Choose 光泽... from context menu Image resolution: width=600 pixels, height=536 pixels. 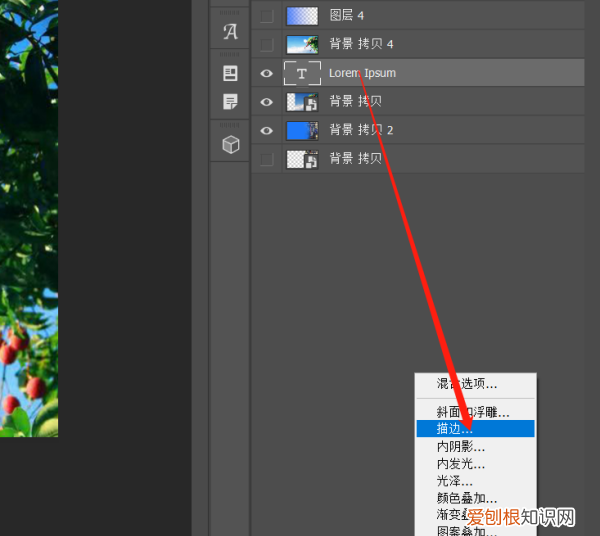(x=475, y=481)
